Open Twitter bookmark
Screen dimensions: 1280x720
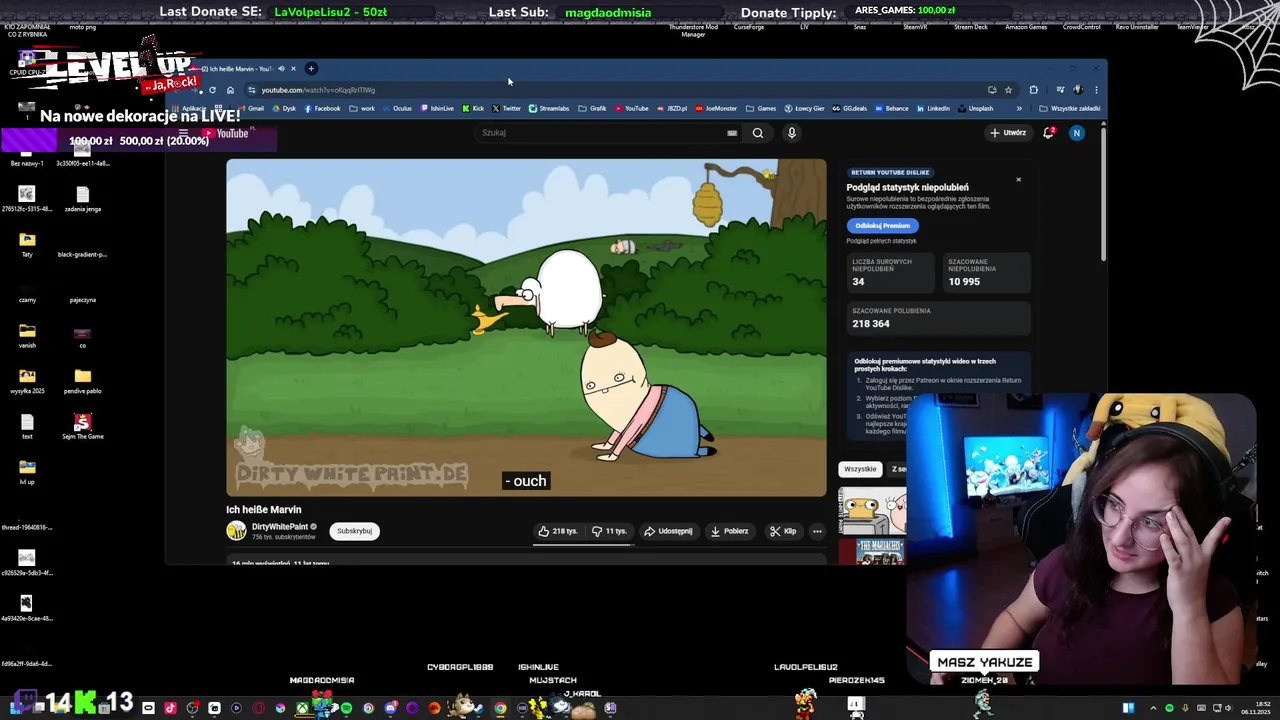pyautogui.click(x=506, y=108)
